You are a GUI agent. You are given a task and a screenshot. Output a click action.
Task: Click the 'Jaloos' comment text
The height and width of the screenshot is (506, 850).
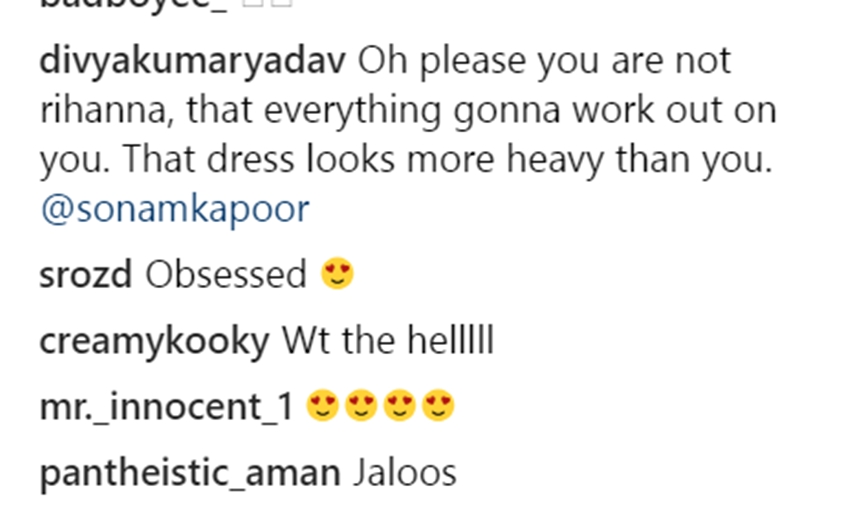pos(405,473)
